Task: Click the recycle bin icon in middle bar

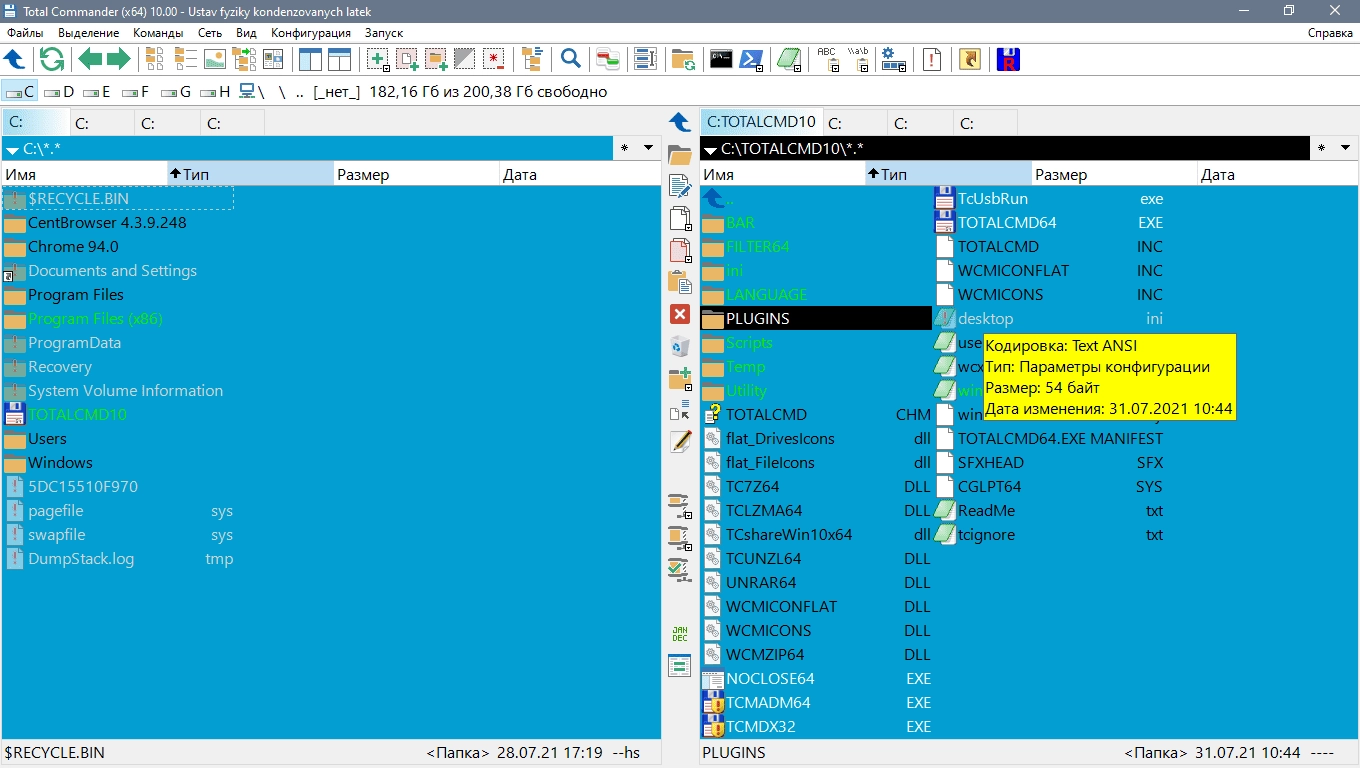Action: coord(680,346)
